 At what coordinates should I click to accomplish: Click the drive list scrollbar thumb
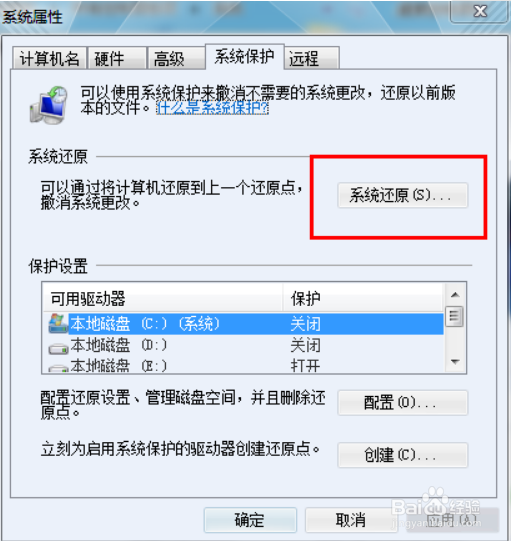pyautogui.click(x=454, y=316)
